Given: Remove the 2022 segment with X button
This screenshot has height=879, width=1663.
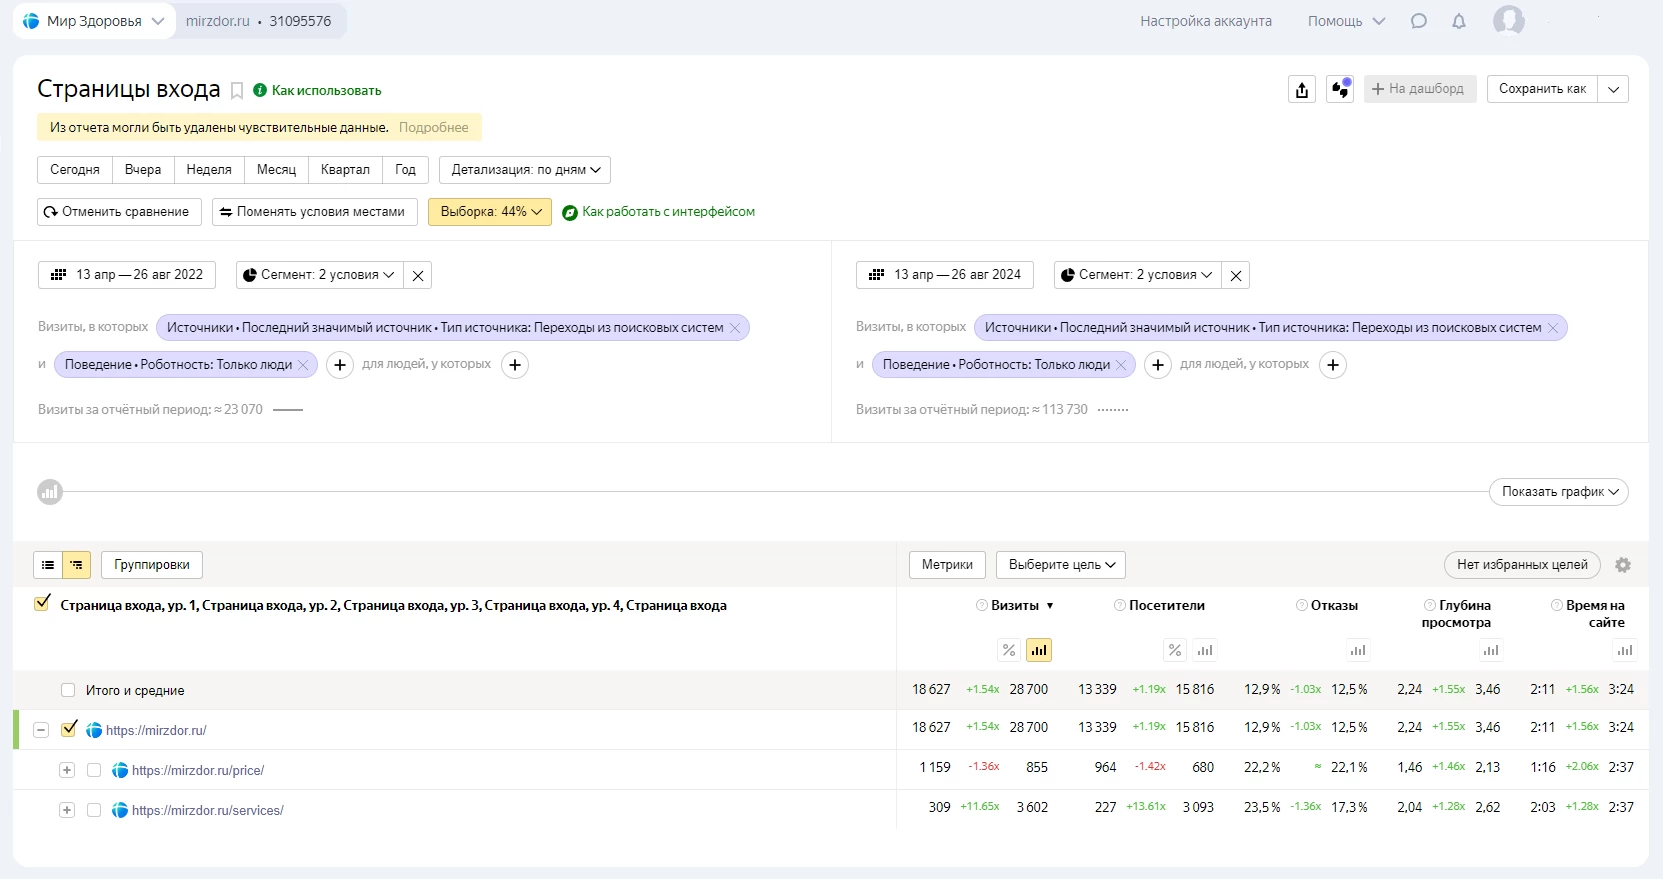Looking at the screenshot, I should pos(418,275).
